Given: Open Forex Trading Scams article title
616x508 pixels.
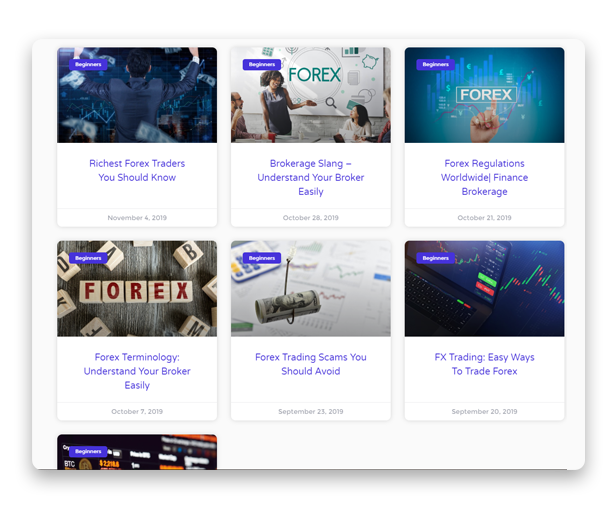Looking at the screenshot, I should [310, 363].
